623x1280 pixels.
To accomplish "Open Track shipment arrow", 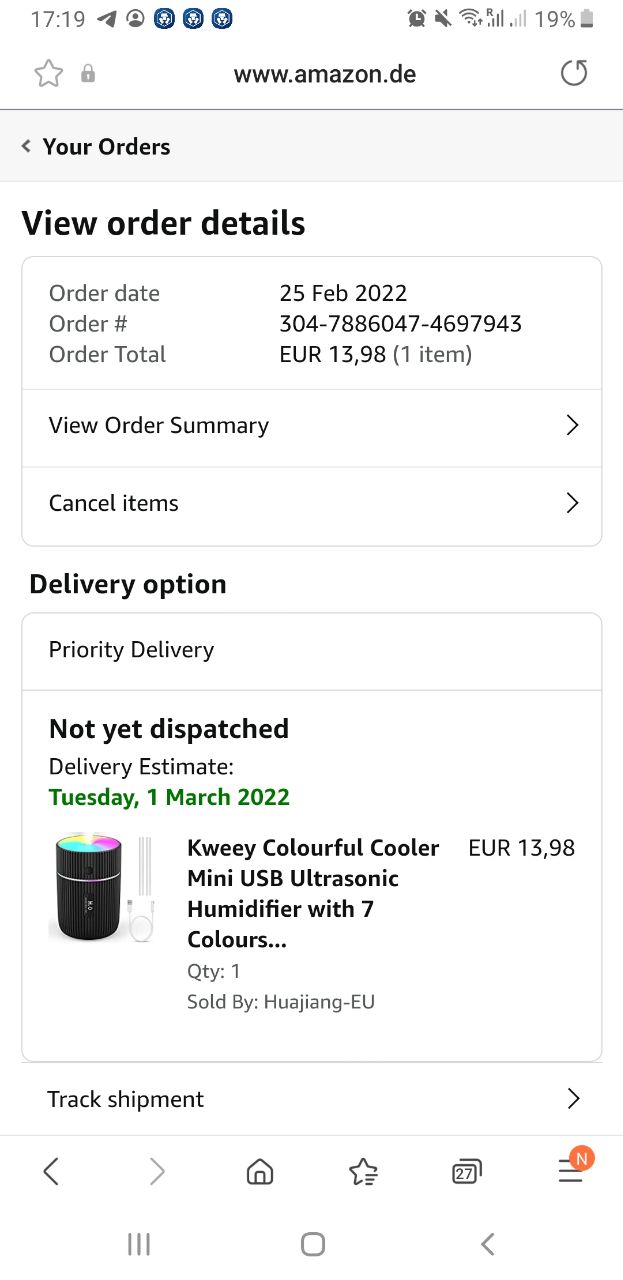I will 573,1099.
